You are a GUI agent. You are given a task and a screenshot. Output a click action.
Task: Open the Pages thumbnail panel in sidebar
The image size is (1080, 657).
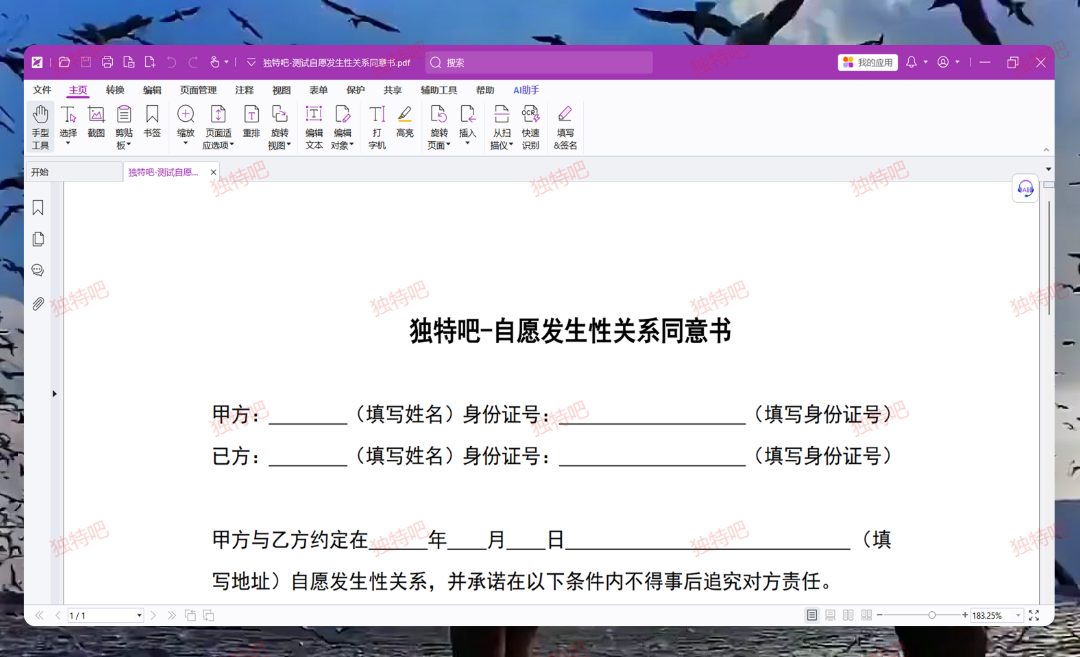(38, 239)
